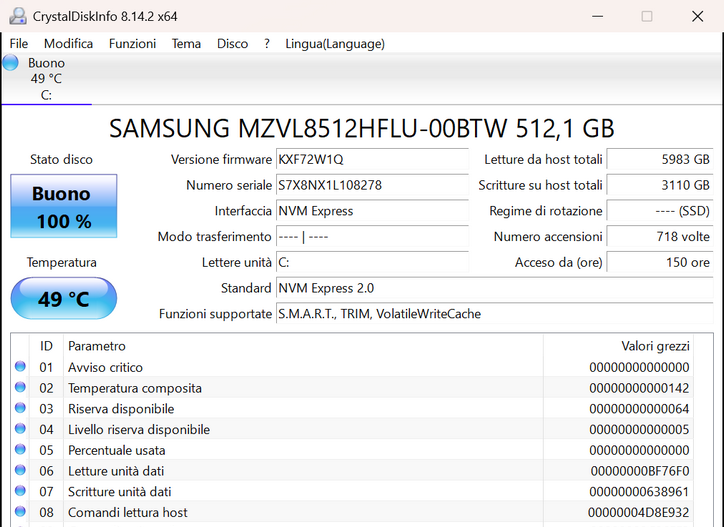Click the Modo trasferimento field
Image resolution: width=724 pixels, height=527 pixels.
[372, 237]
